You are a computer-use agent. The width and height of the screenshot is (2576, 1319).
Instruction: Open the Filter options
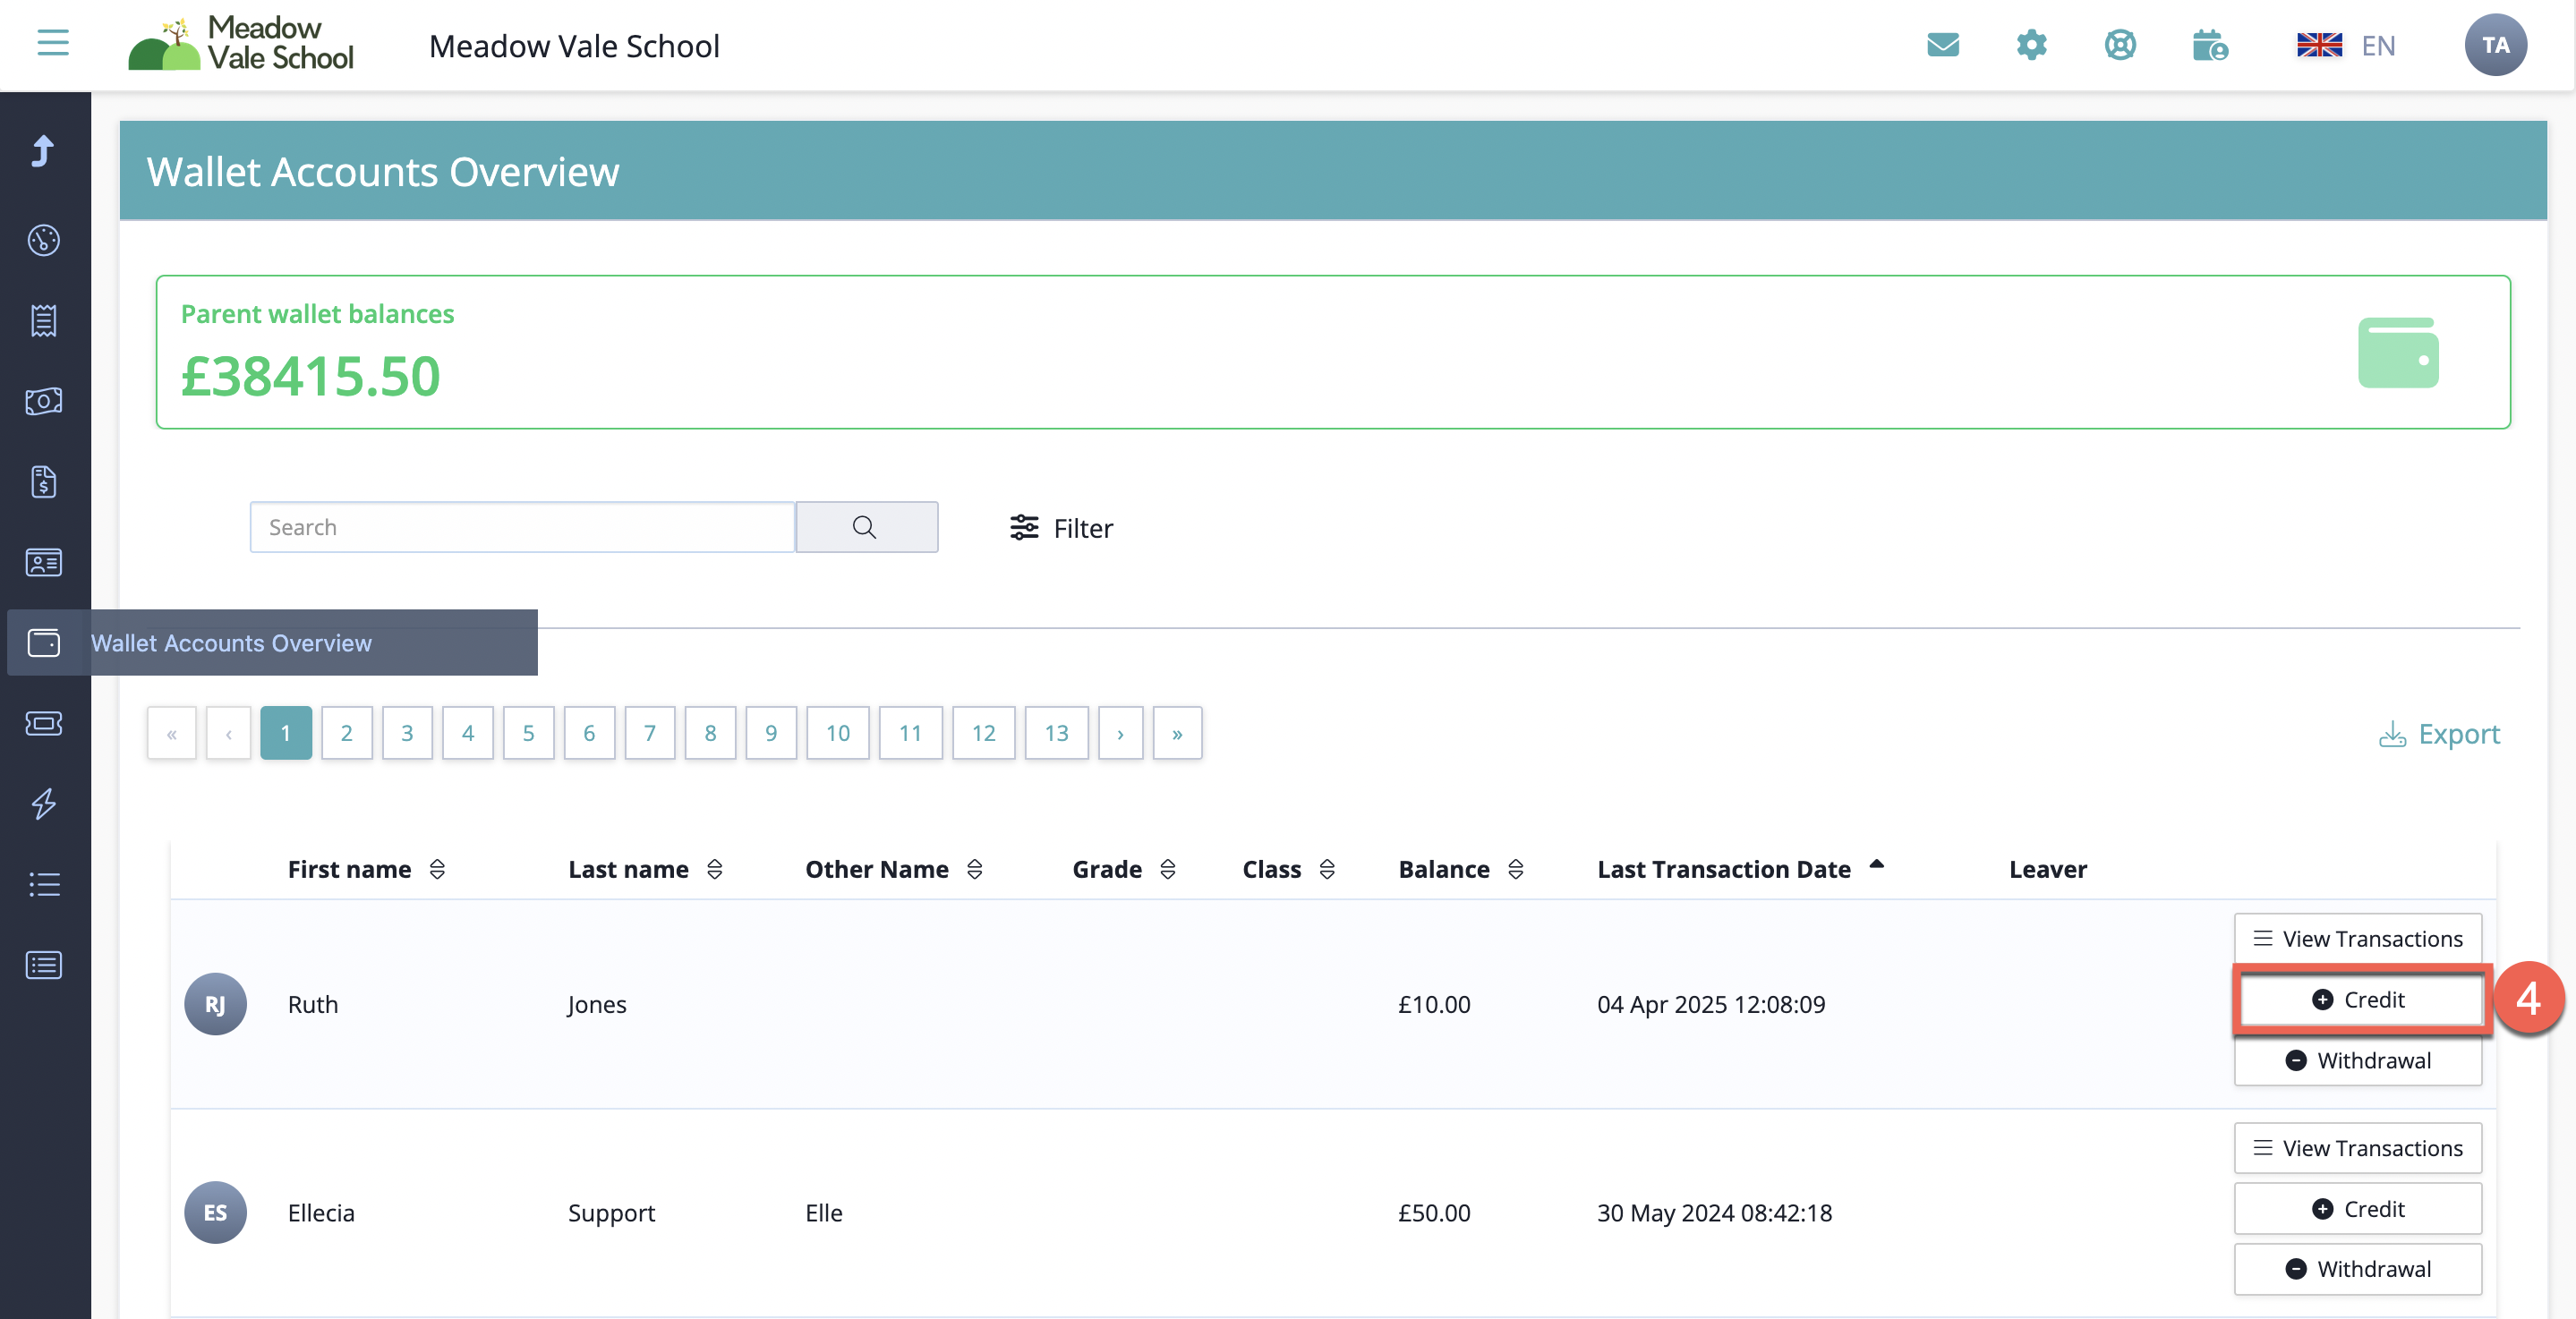[x=1061, y=528]
